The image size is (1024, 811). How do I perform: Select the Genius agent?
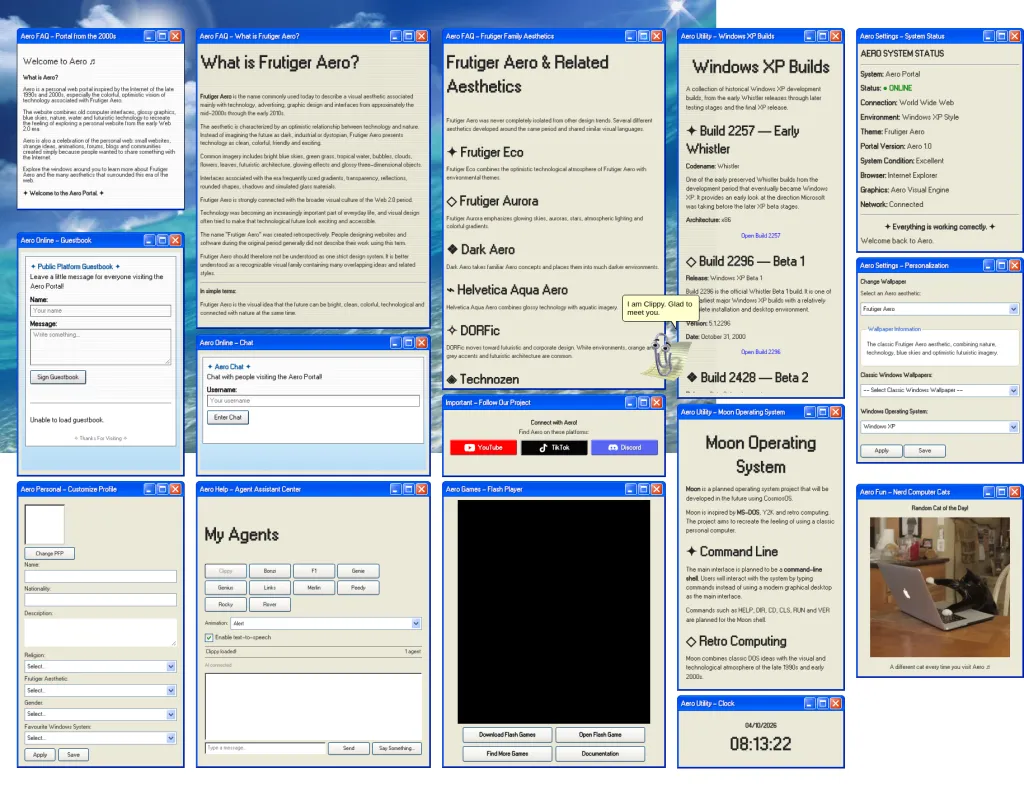(x=225, y=588)
